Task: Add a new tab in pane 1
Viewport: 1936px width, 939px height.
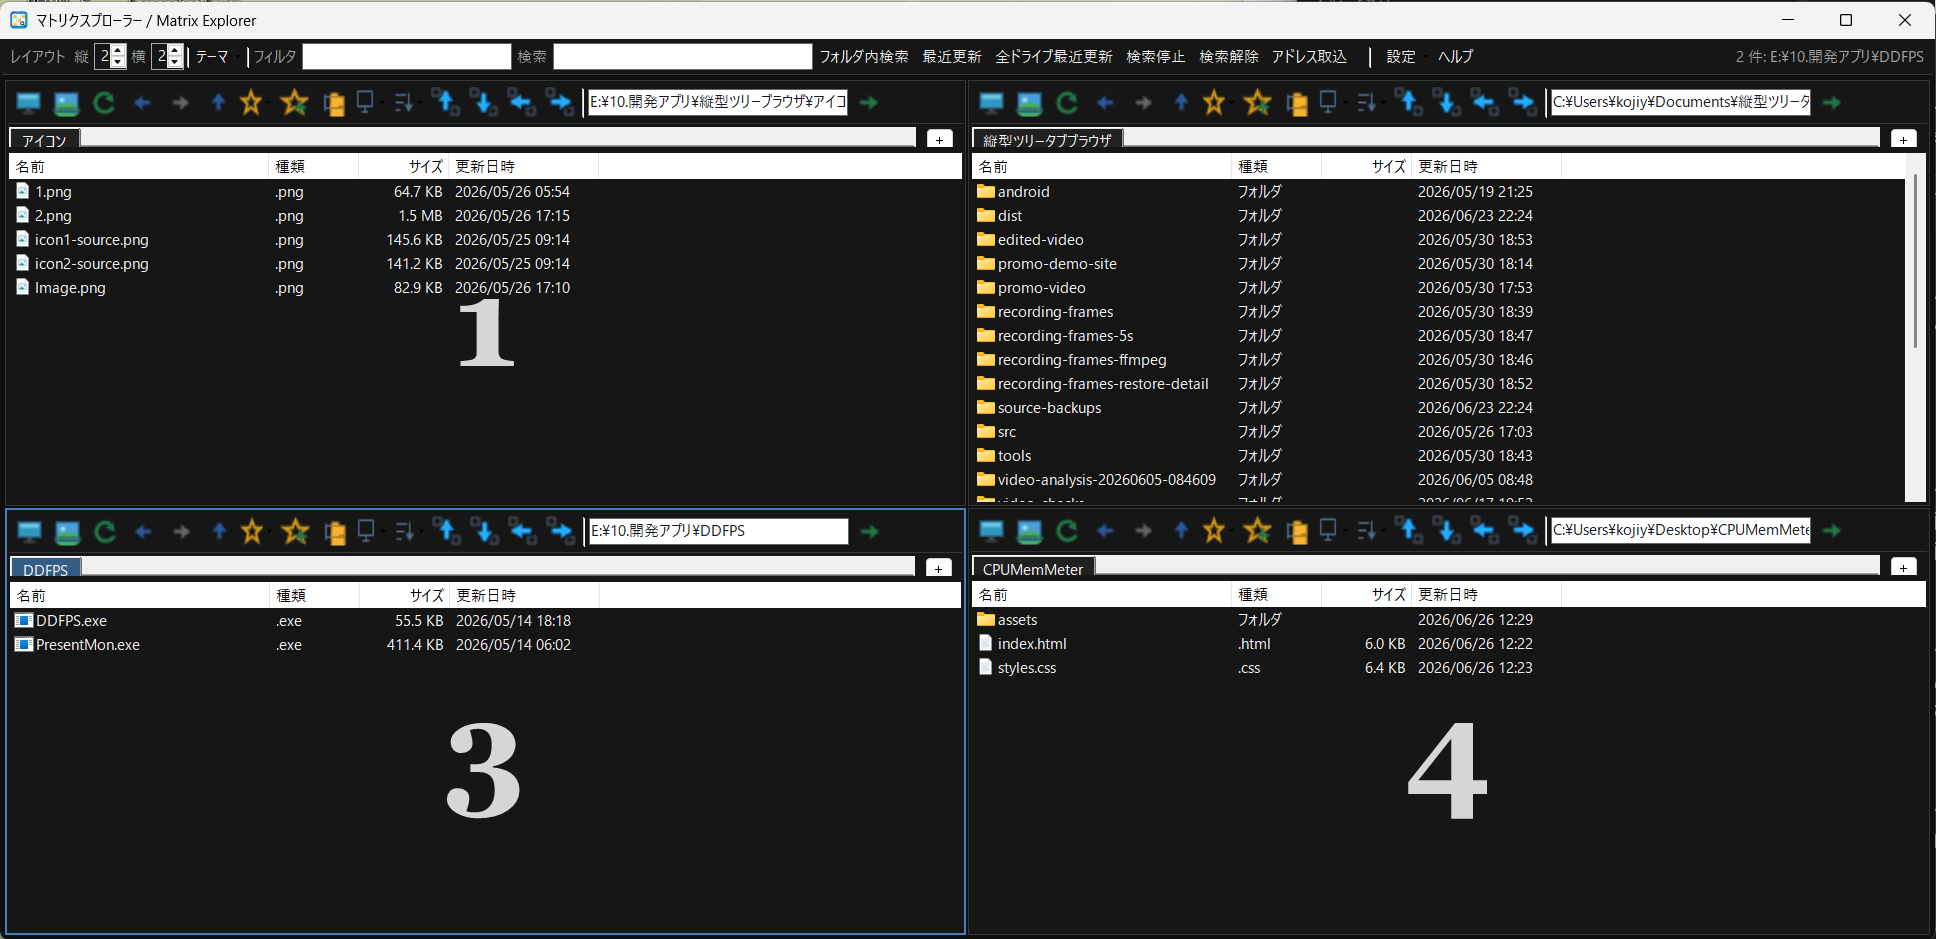Action: point(939,139)
